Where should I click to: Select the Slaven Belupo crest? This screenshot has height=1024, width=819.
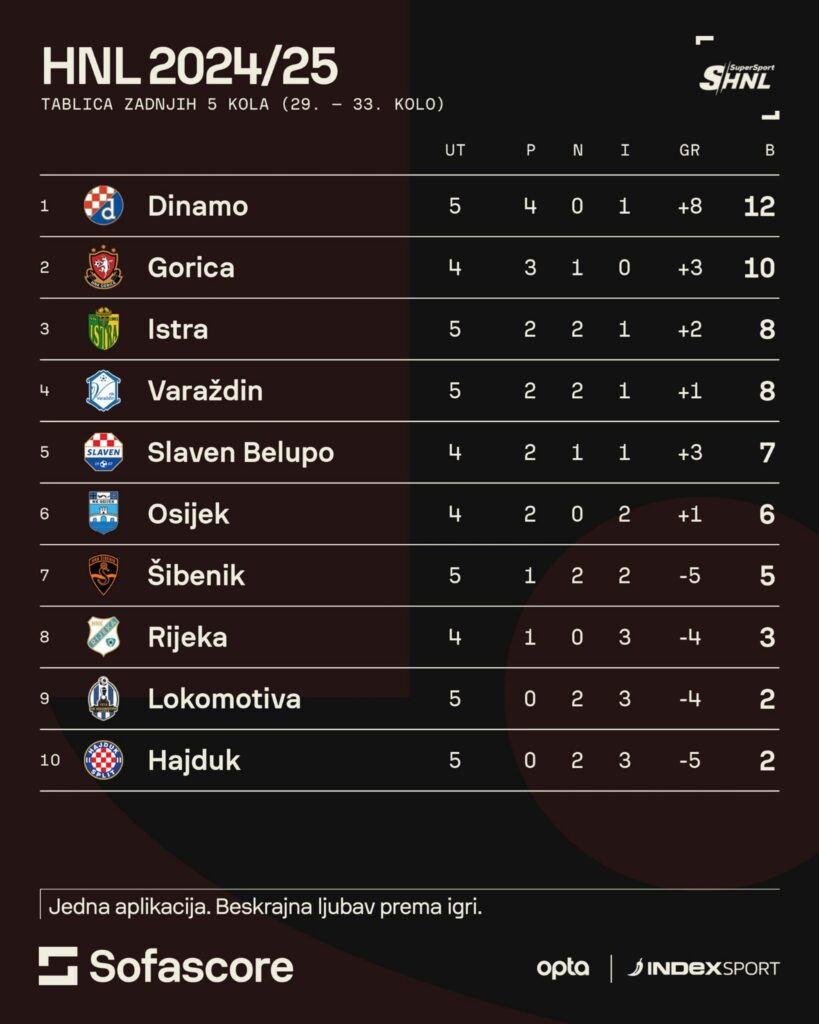(x=103, y=452)
